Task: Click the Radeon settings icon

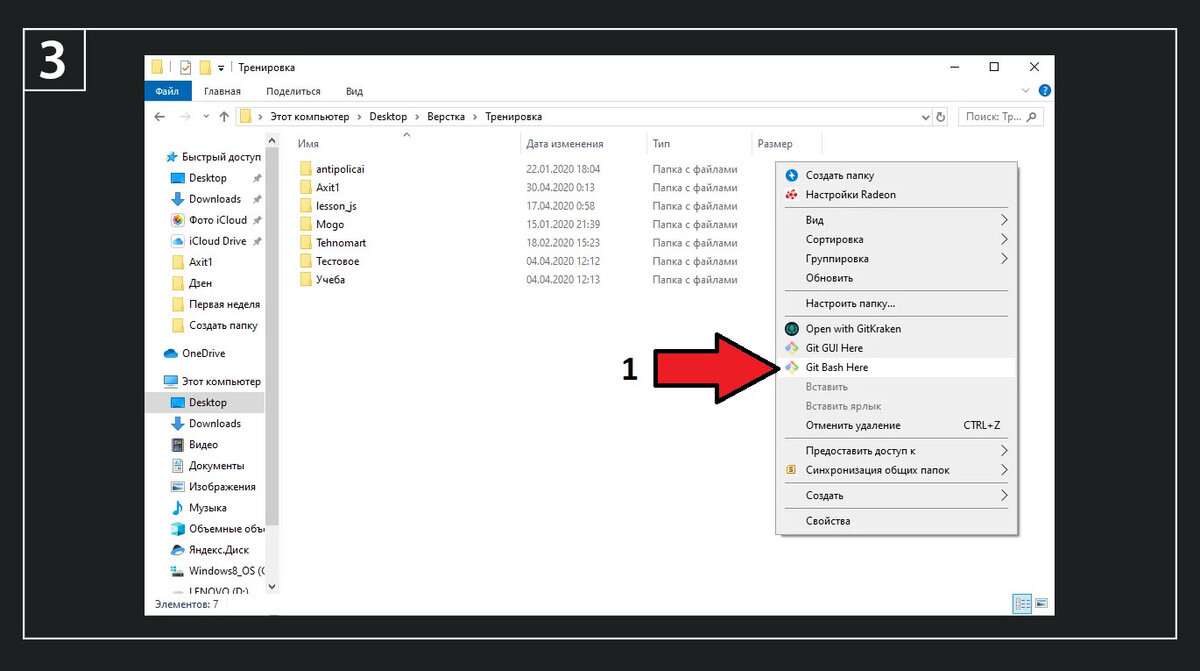Action: tap(792, 195)
